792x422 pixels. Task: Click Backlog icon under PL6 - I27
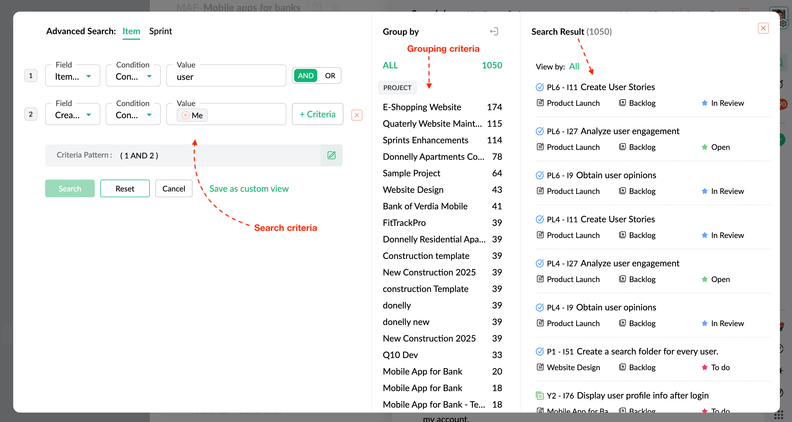(622, 147)
